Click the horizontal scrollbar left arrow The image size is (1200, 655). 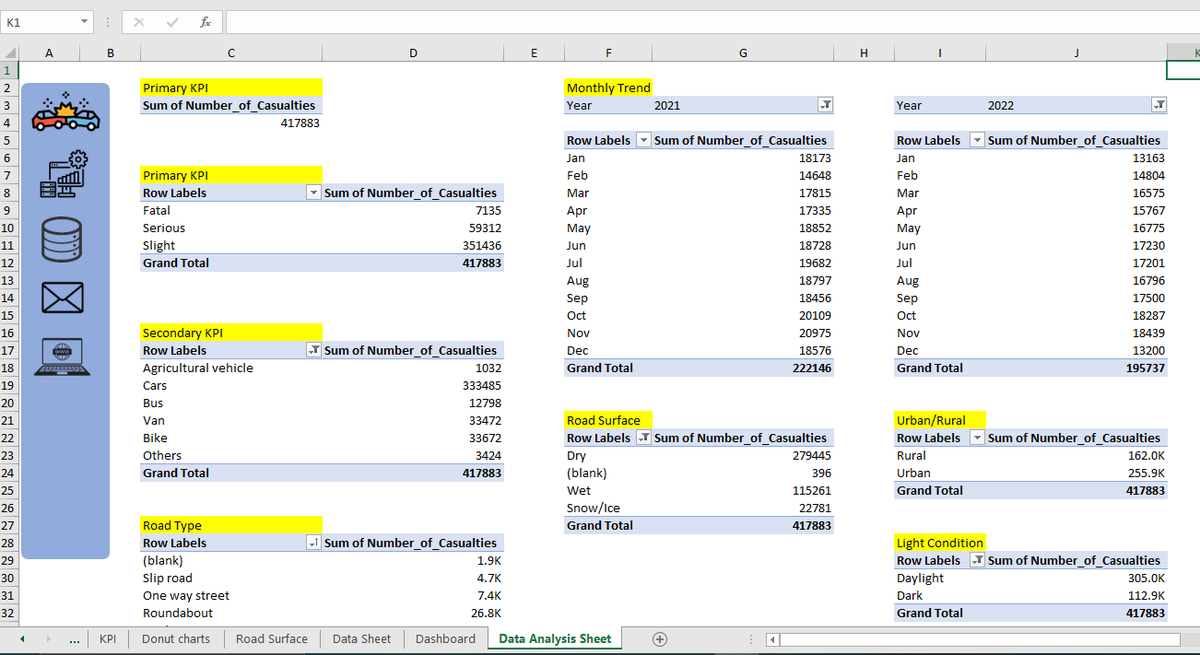coord(771,639)
